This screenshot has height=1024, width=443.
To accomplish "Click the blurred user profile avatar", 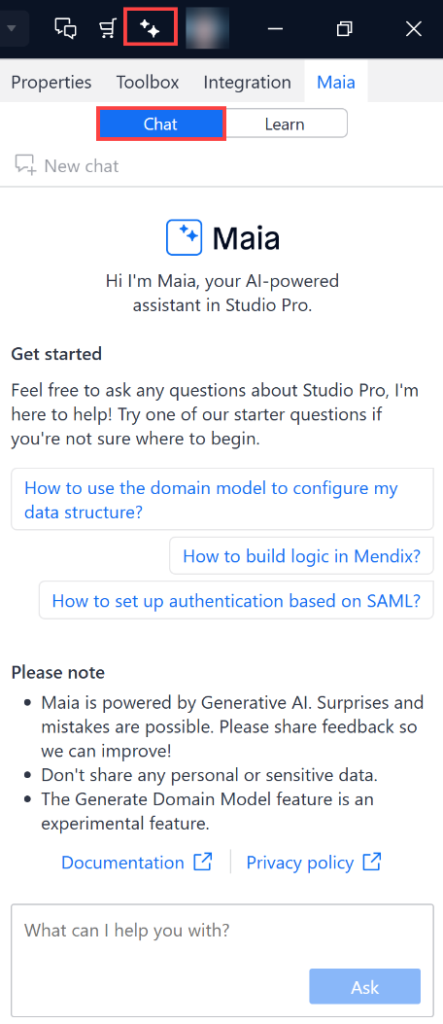I will tap(208, 29).
